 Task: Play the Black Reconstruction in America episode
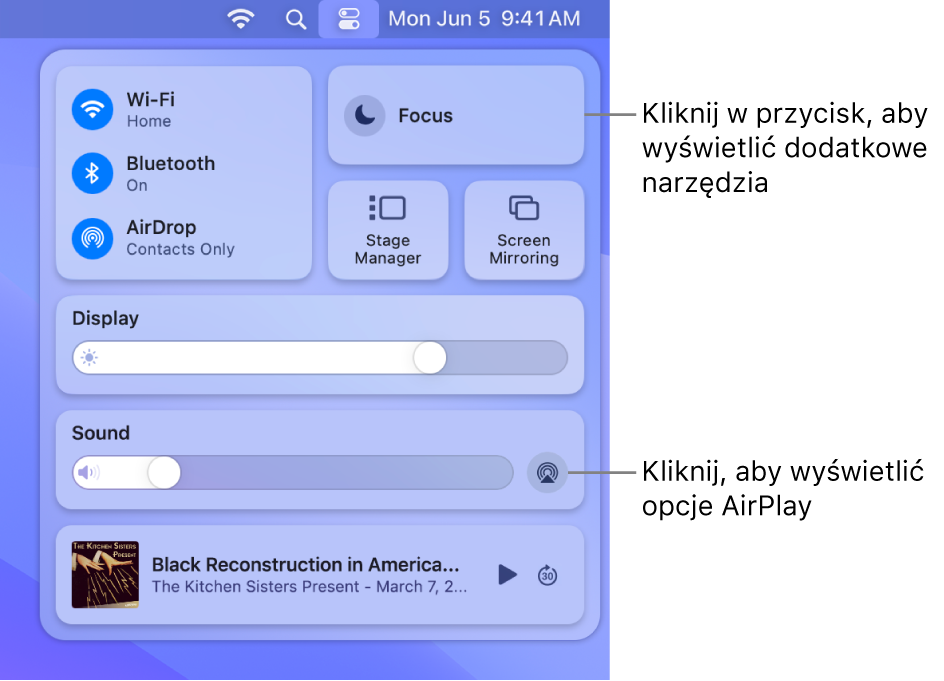506,573
